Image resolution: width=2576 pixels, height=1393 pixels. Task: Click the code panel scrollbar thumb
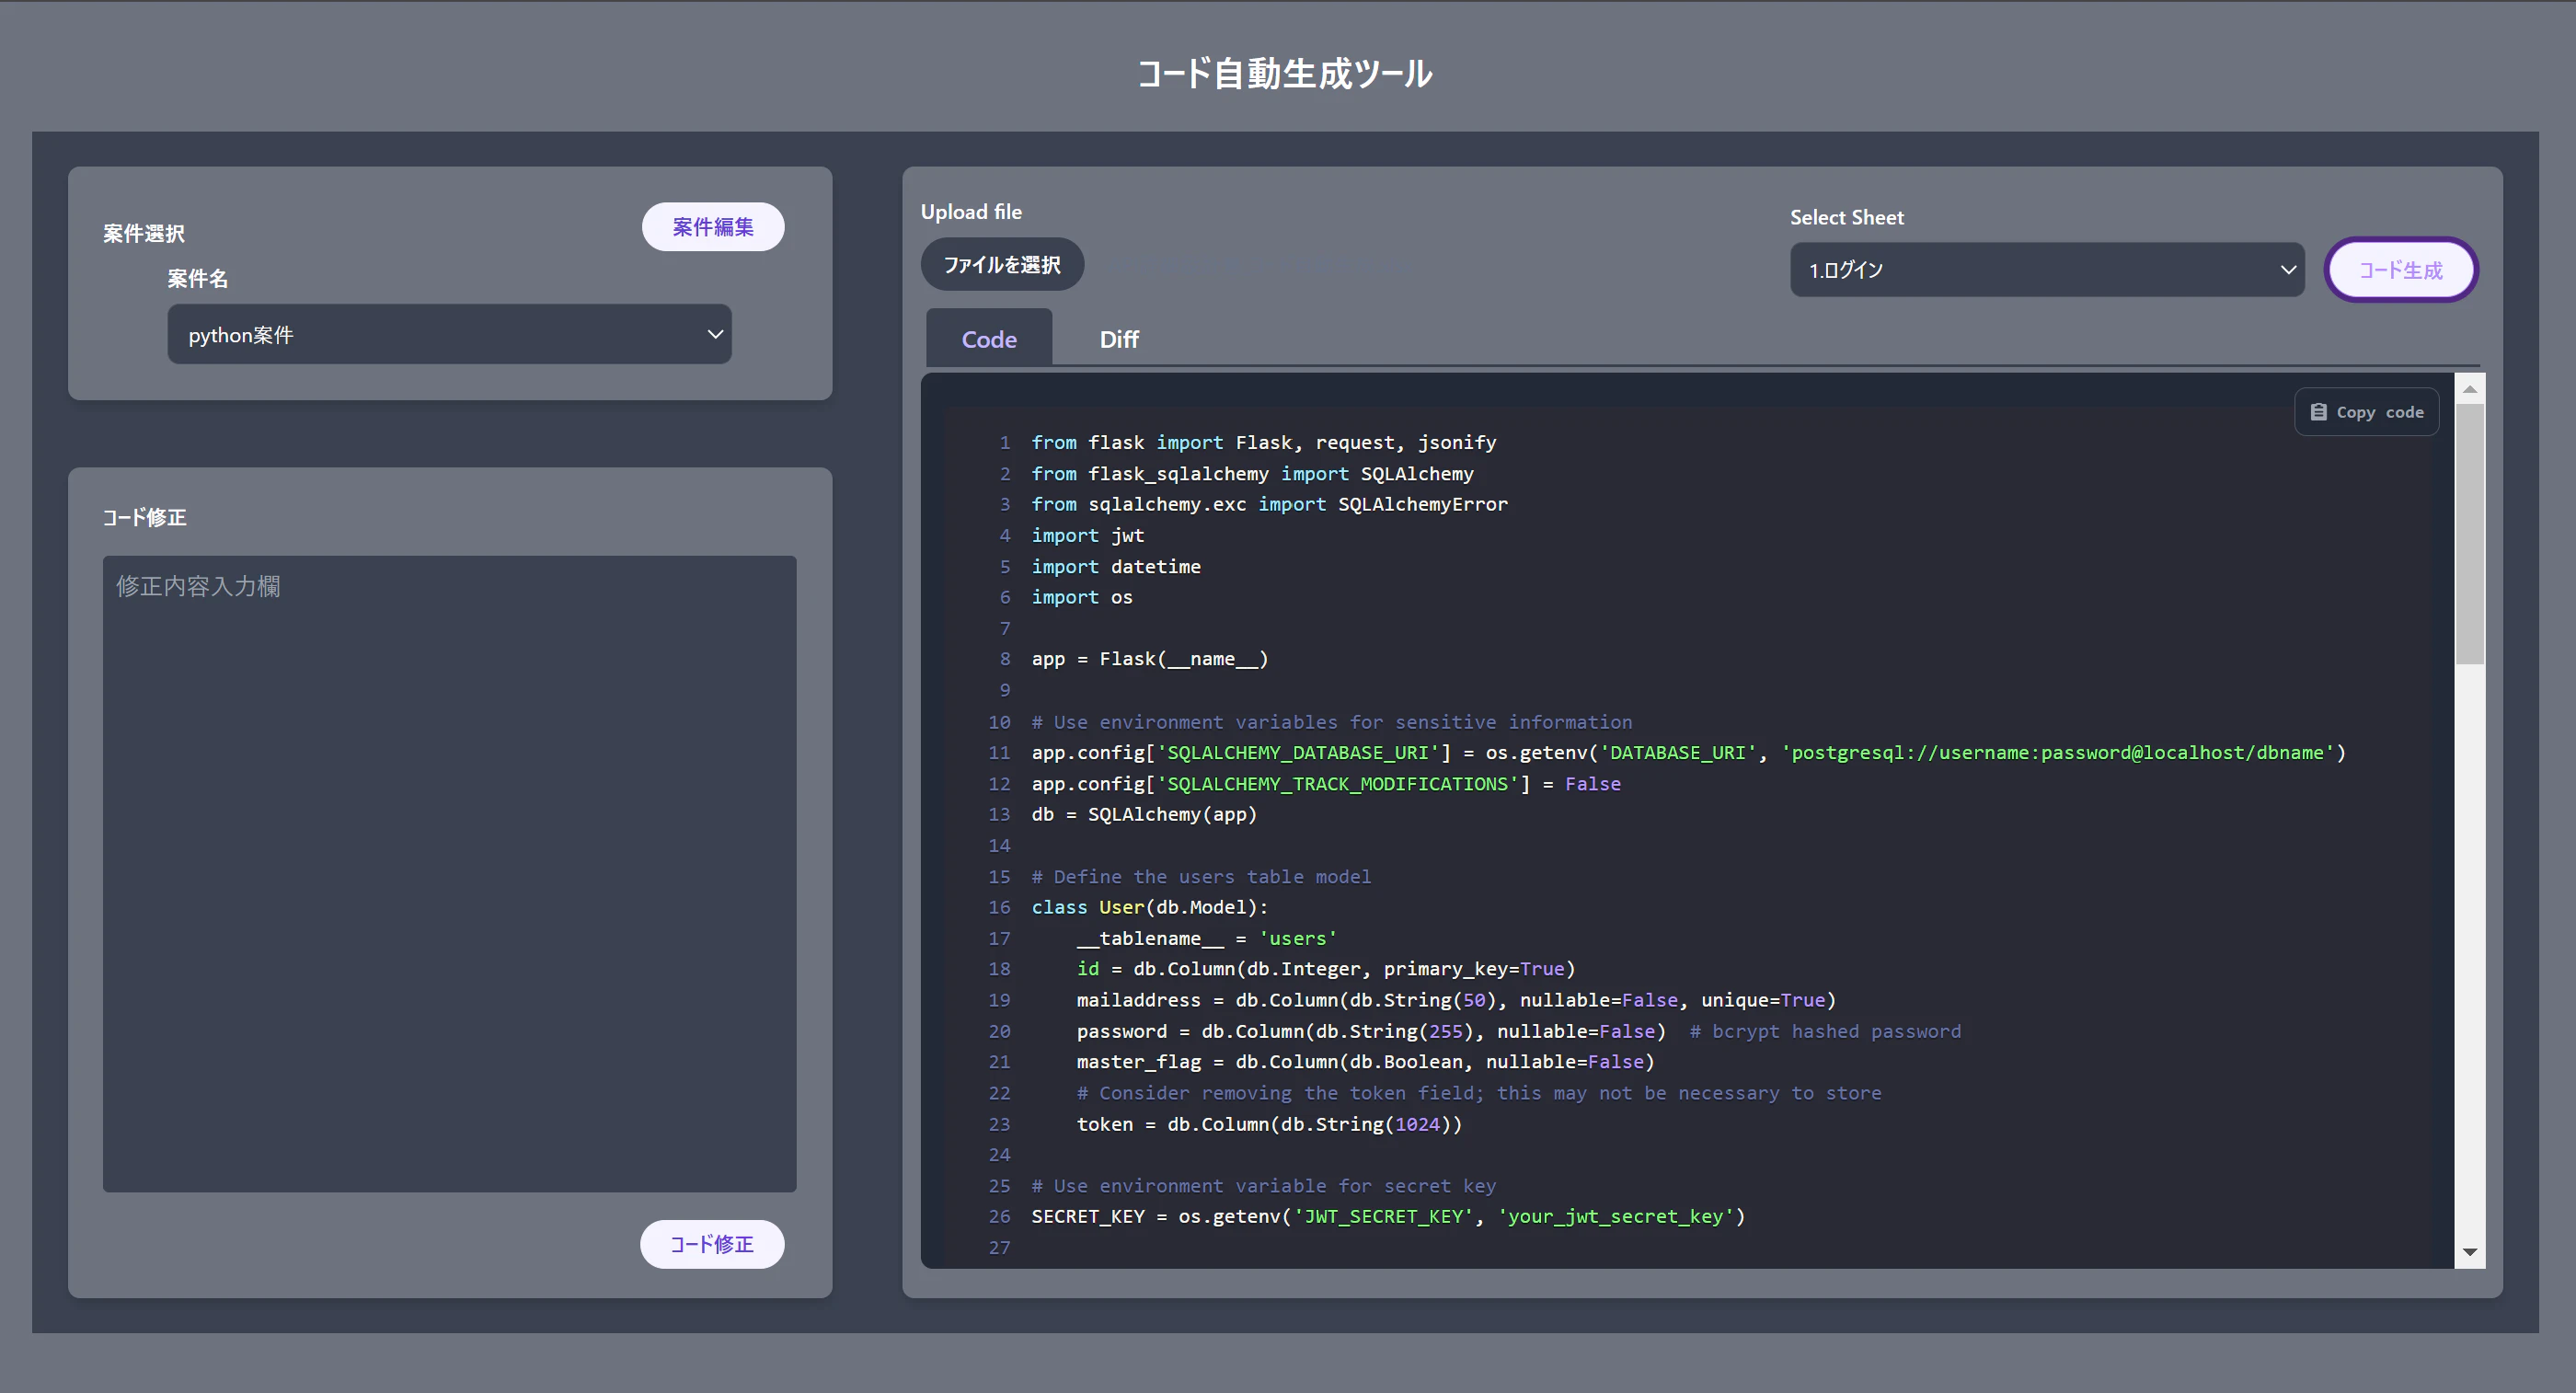[2469, 534]
